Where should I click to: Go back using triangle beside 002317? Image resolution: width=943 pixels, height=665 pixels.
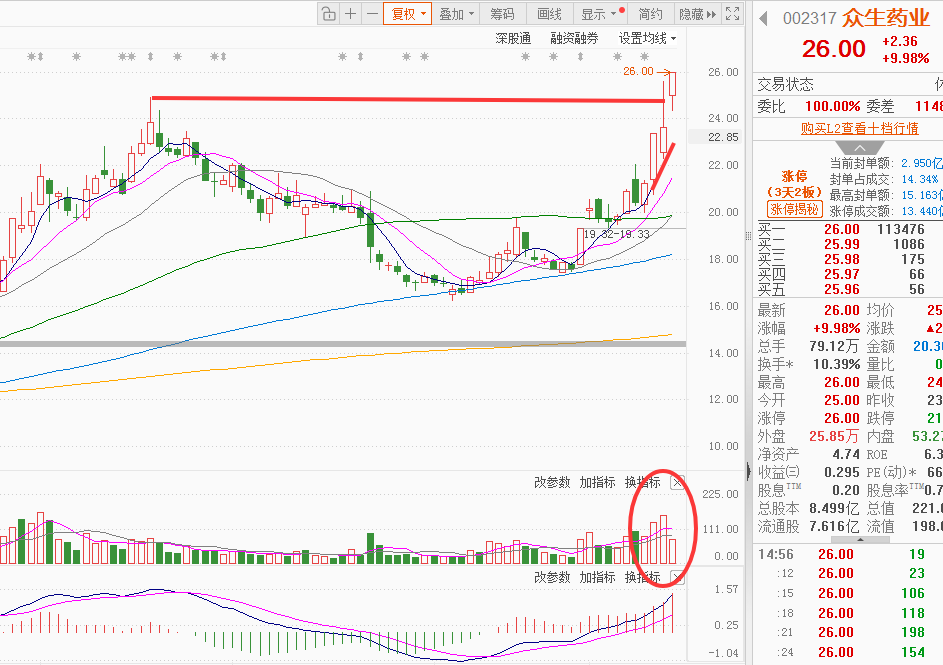(x=764, y=18)
